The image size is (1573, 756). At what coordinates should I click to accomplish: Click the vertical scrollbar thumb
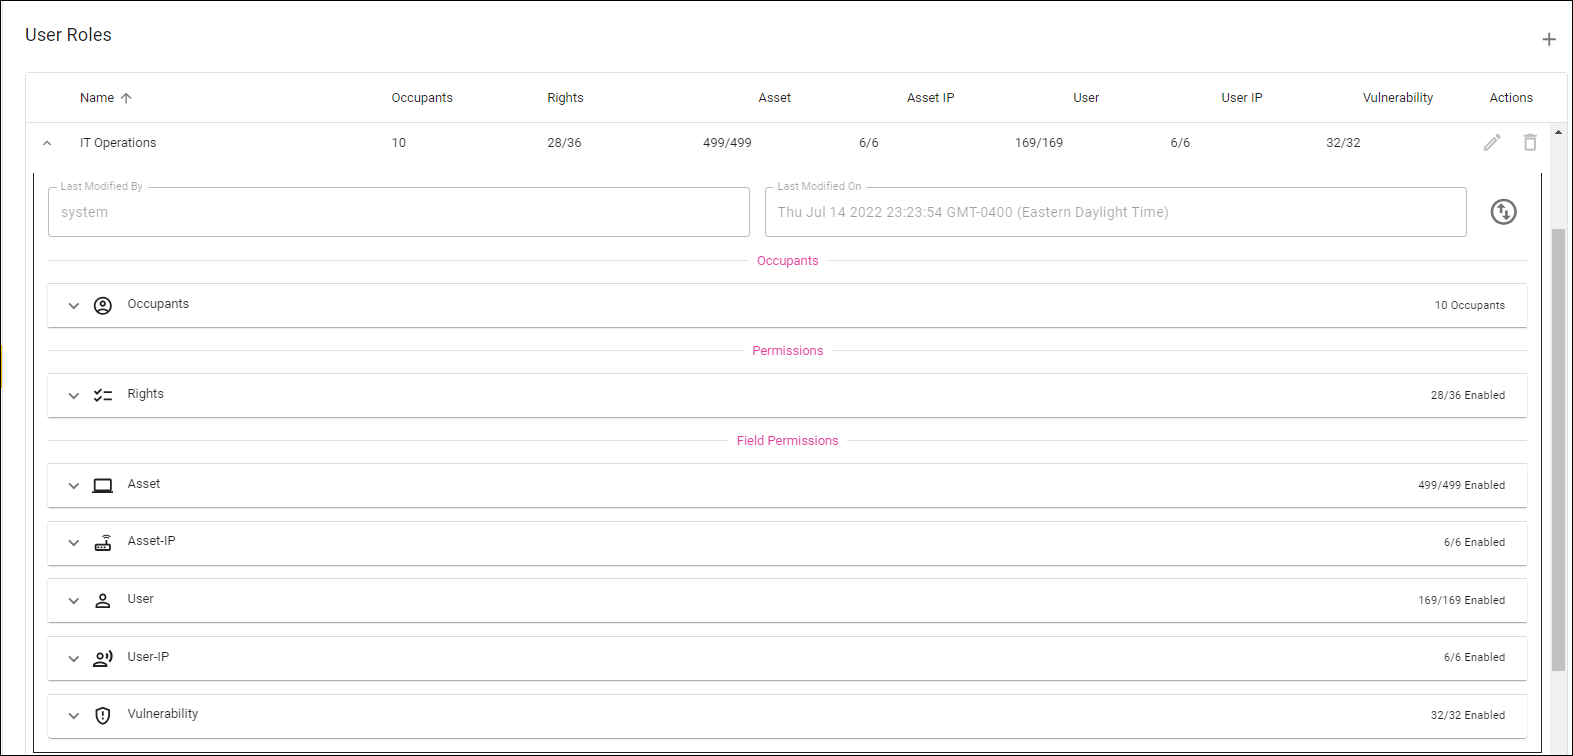pos(1558,450)
